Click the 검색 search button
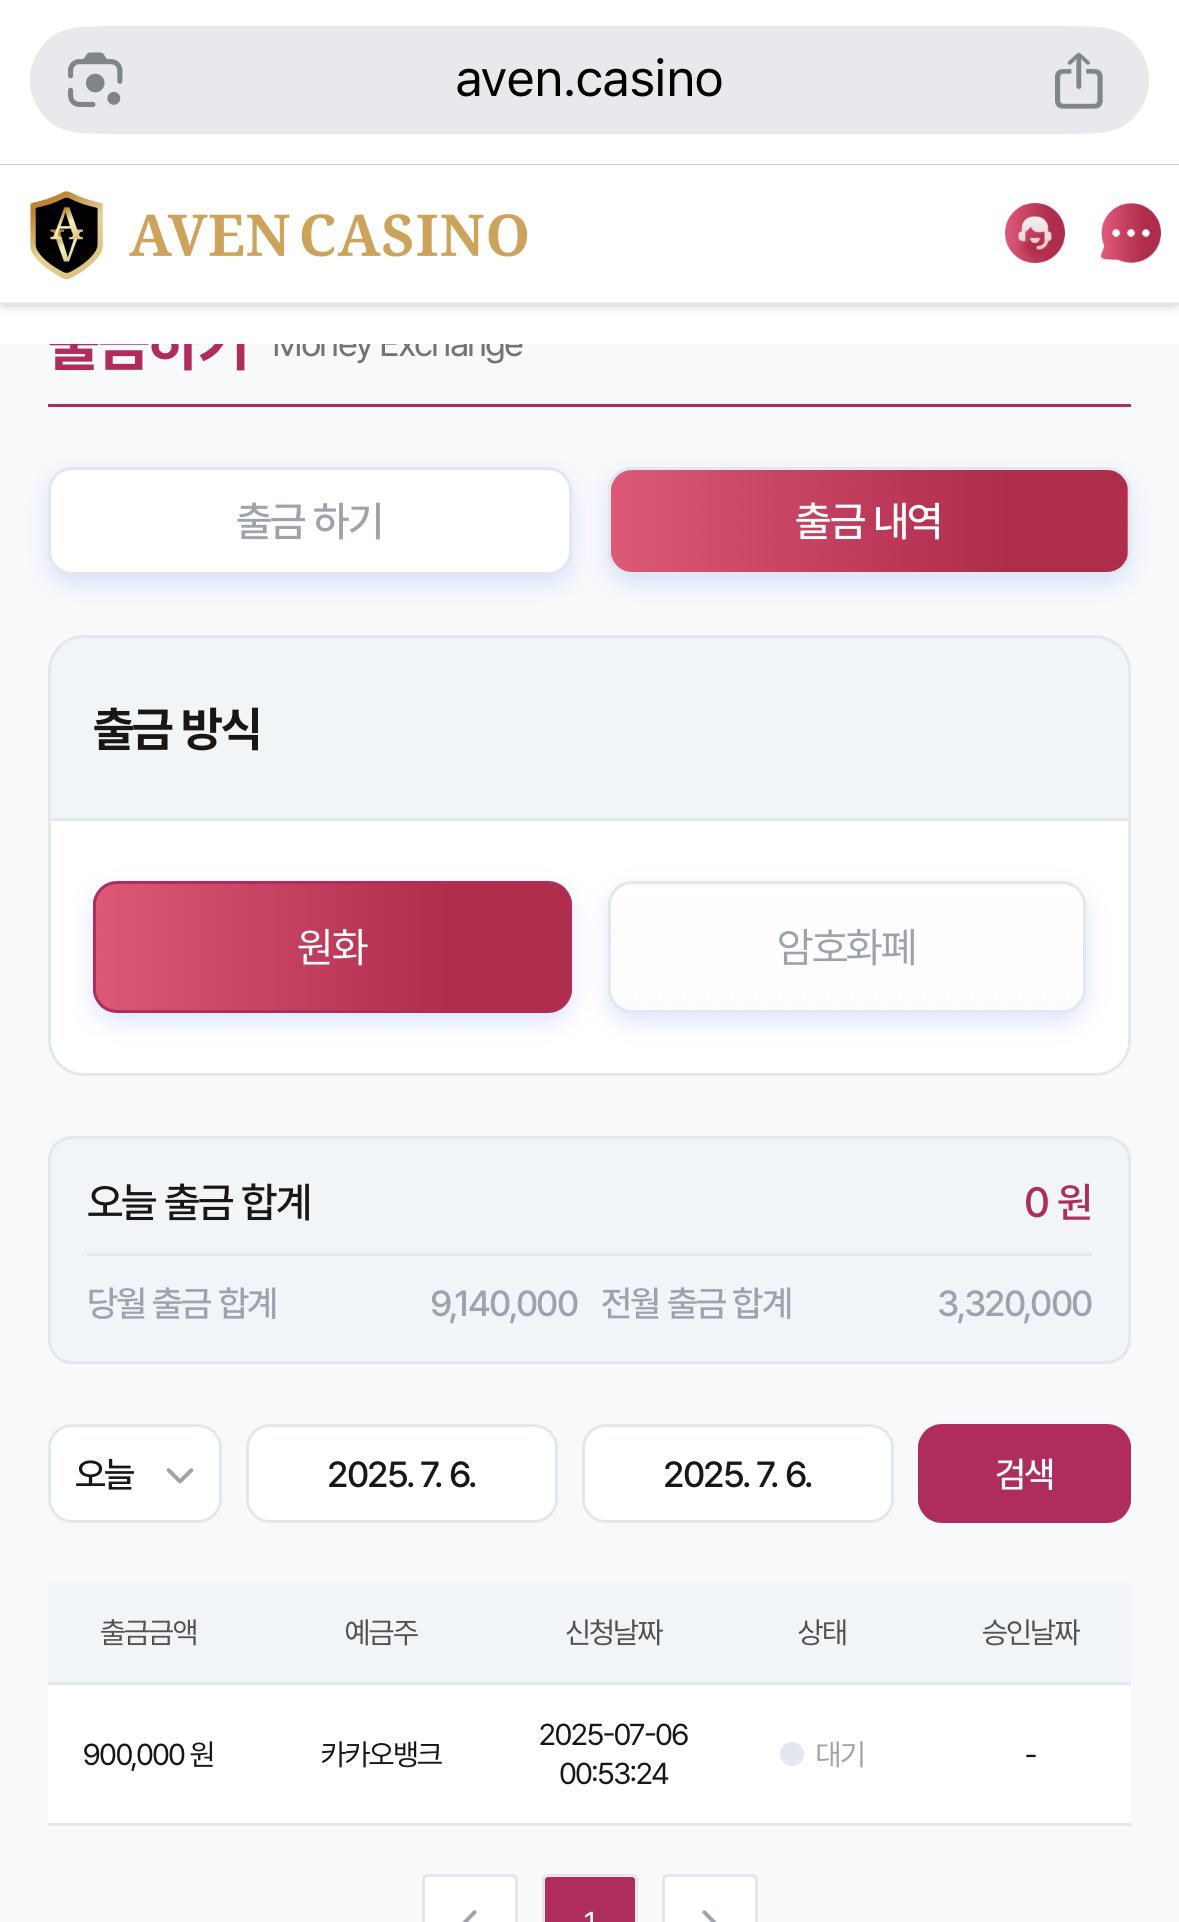This screenshot has width=1179, height=1922. point(1024,1474)
